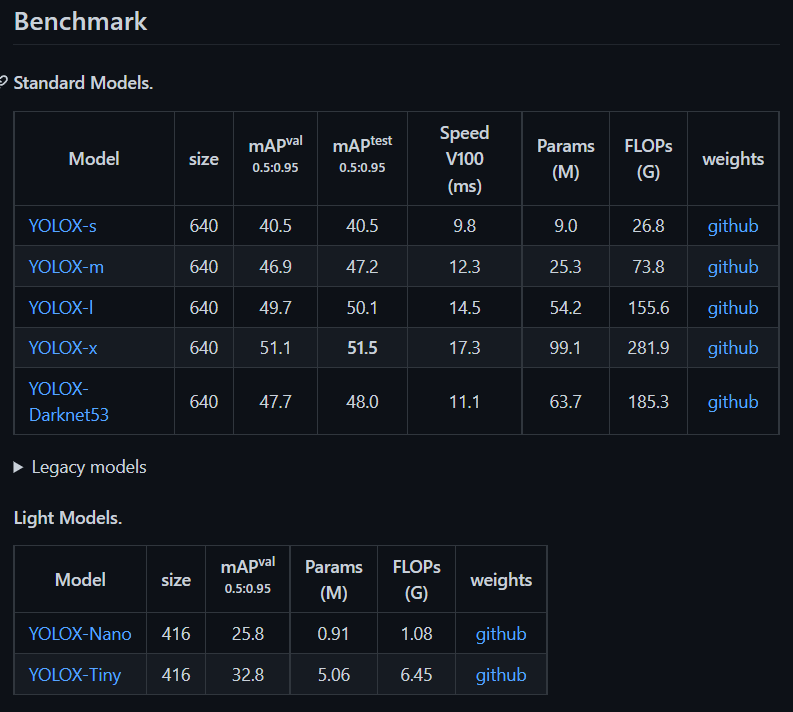
Task: Select YOLOX-s params value 9.0
Action: [565, 226]
